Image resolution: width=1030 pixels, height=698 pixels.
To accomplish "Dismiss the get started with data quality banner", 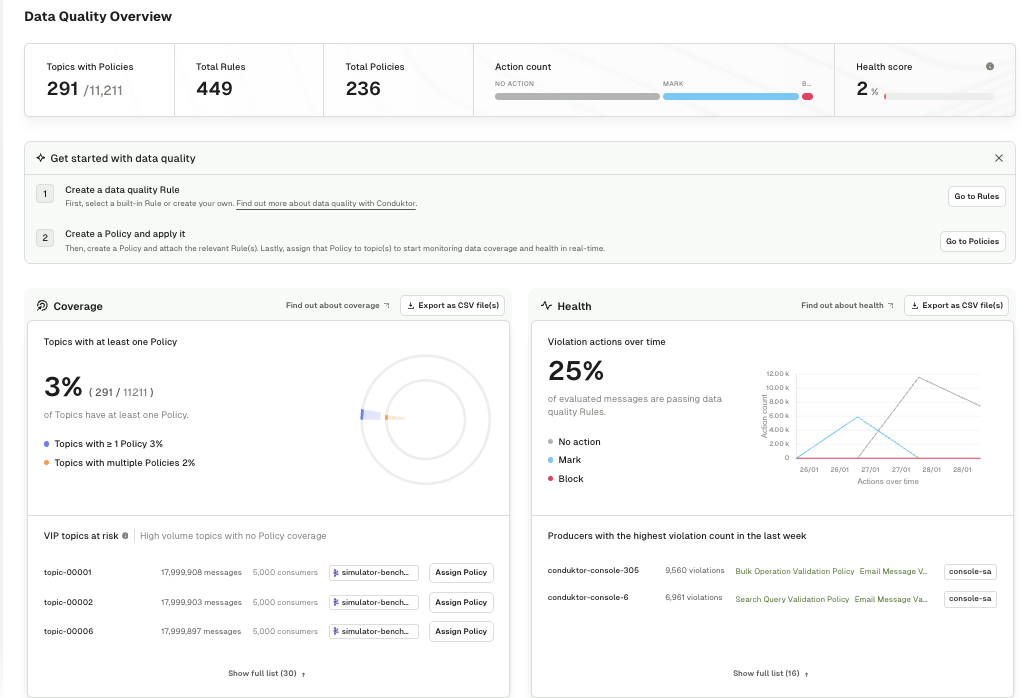I will pos(998,158).
